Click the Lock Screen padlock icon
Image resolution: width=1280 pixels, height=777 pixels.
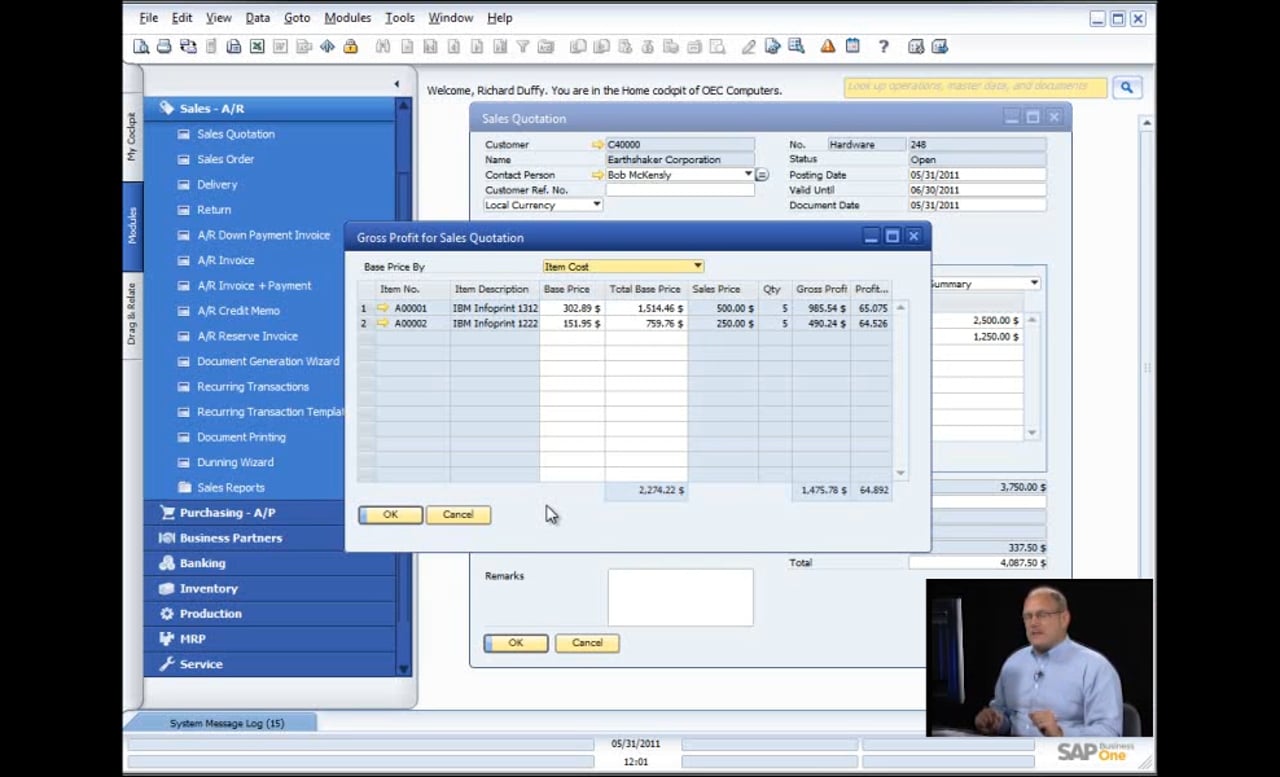350,46
